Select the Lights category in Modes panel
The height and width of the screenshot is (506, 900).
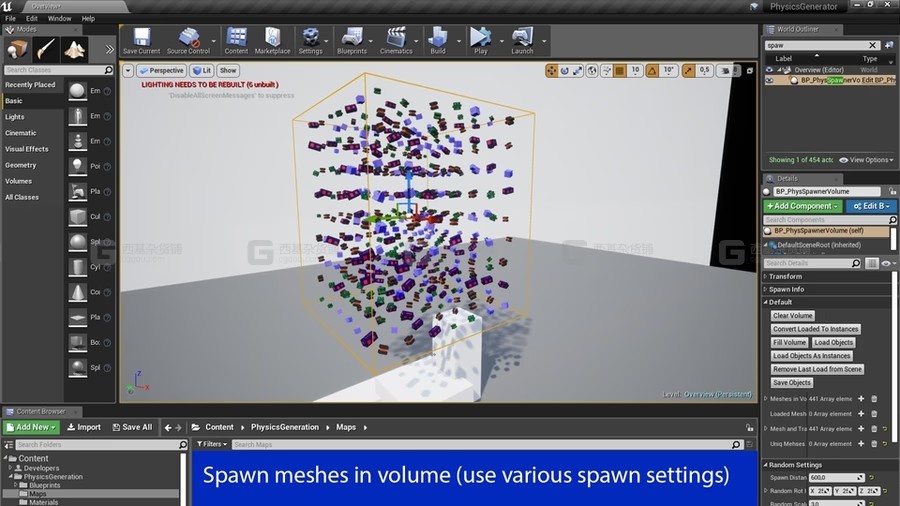pyautogui.click(x=15, y=117)
